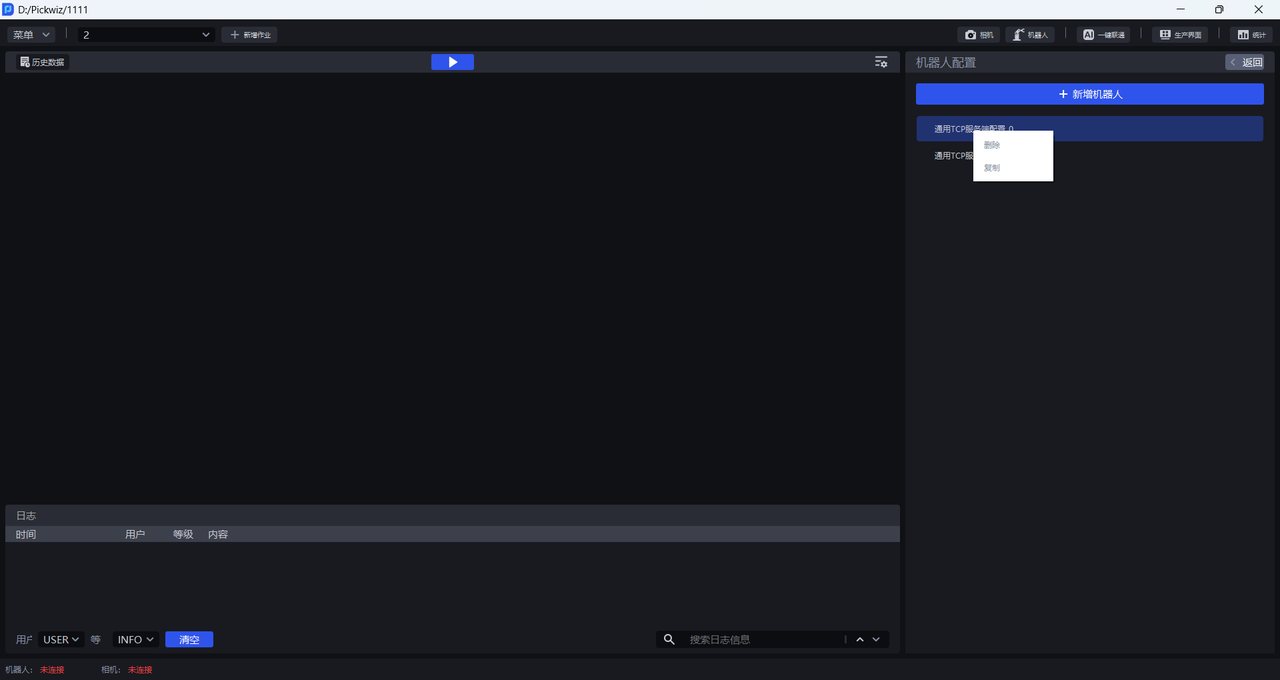Choose 复制 in the context menu
The image size is (1280, 680).
992,168
